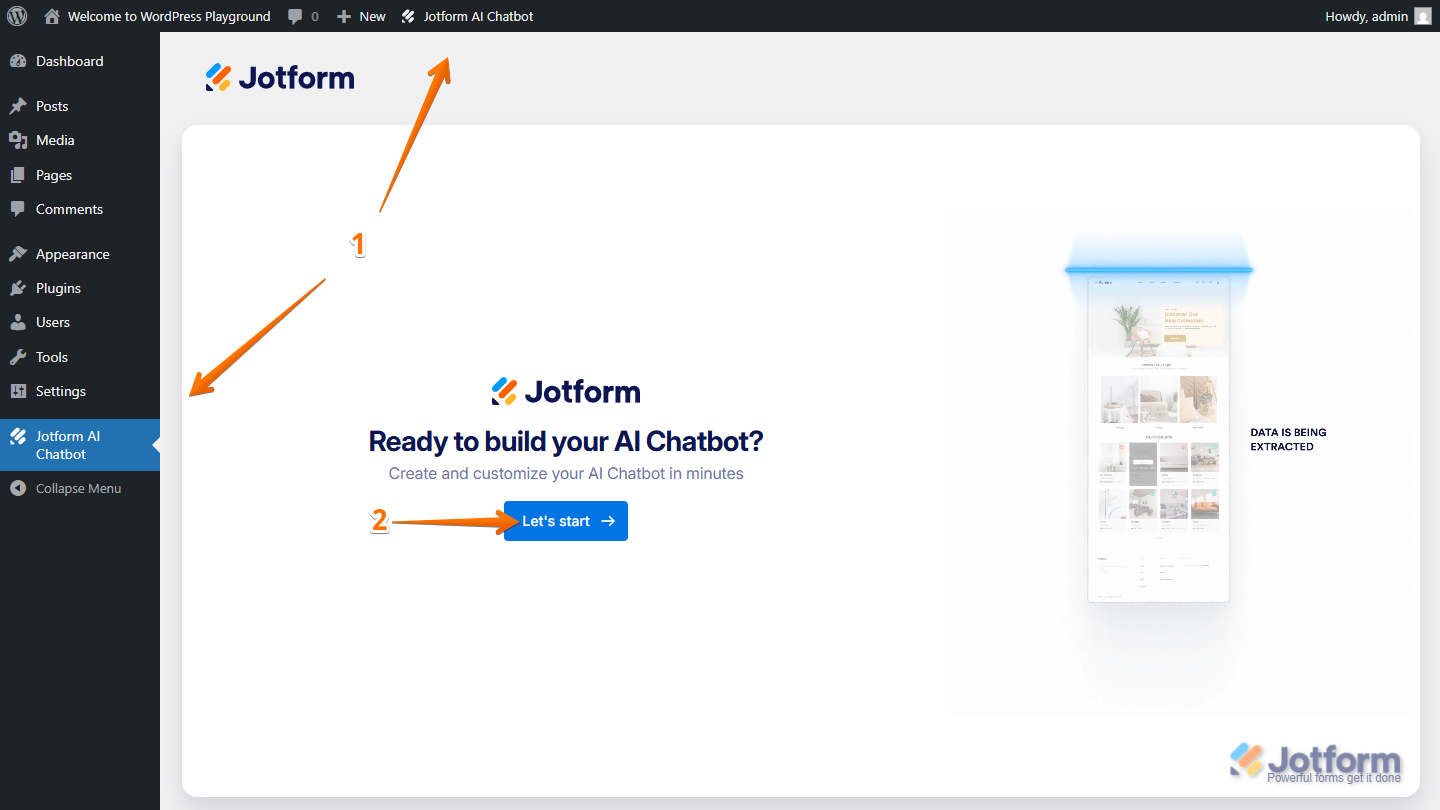Click the Collapse Menu arrow icon
This screenshot has width=1440, height=810.
[x=18, y=488]
